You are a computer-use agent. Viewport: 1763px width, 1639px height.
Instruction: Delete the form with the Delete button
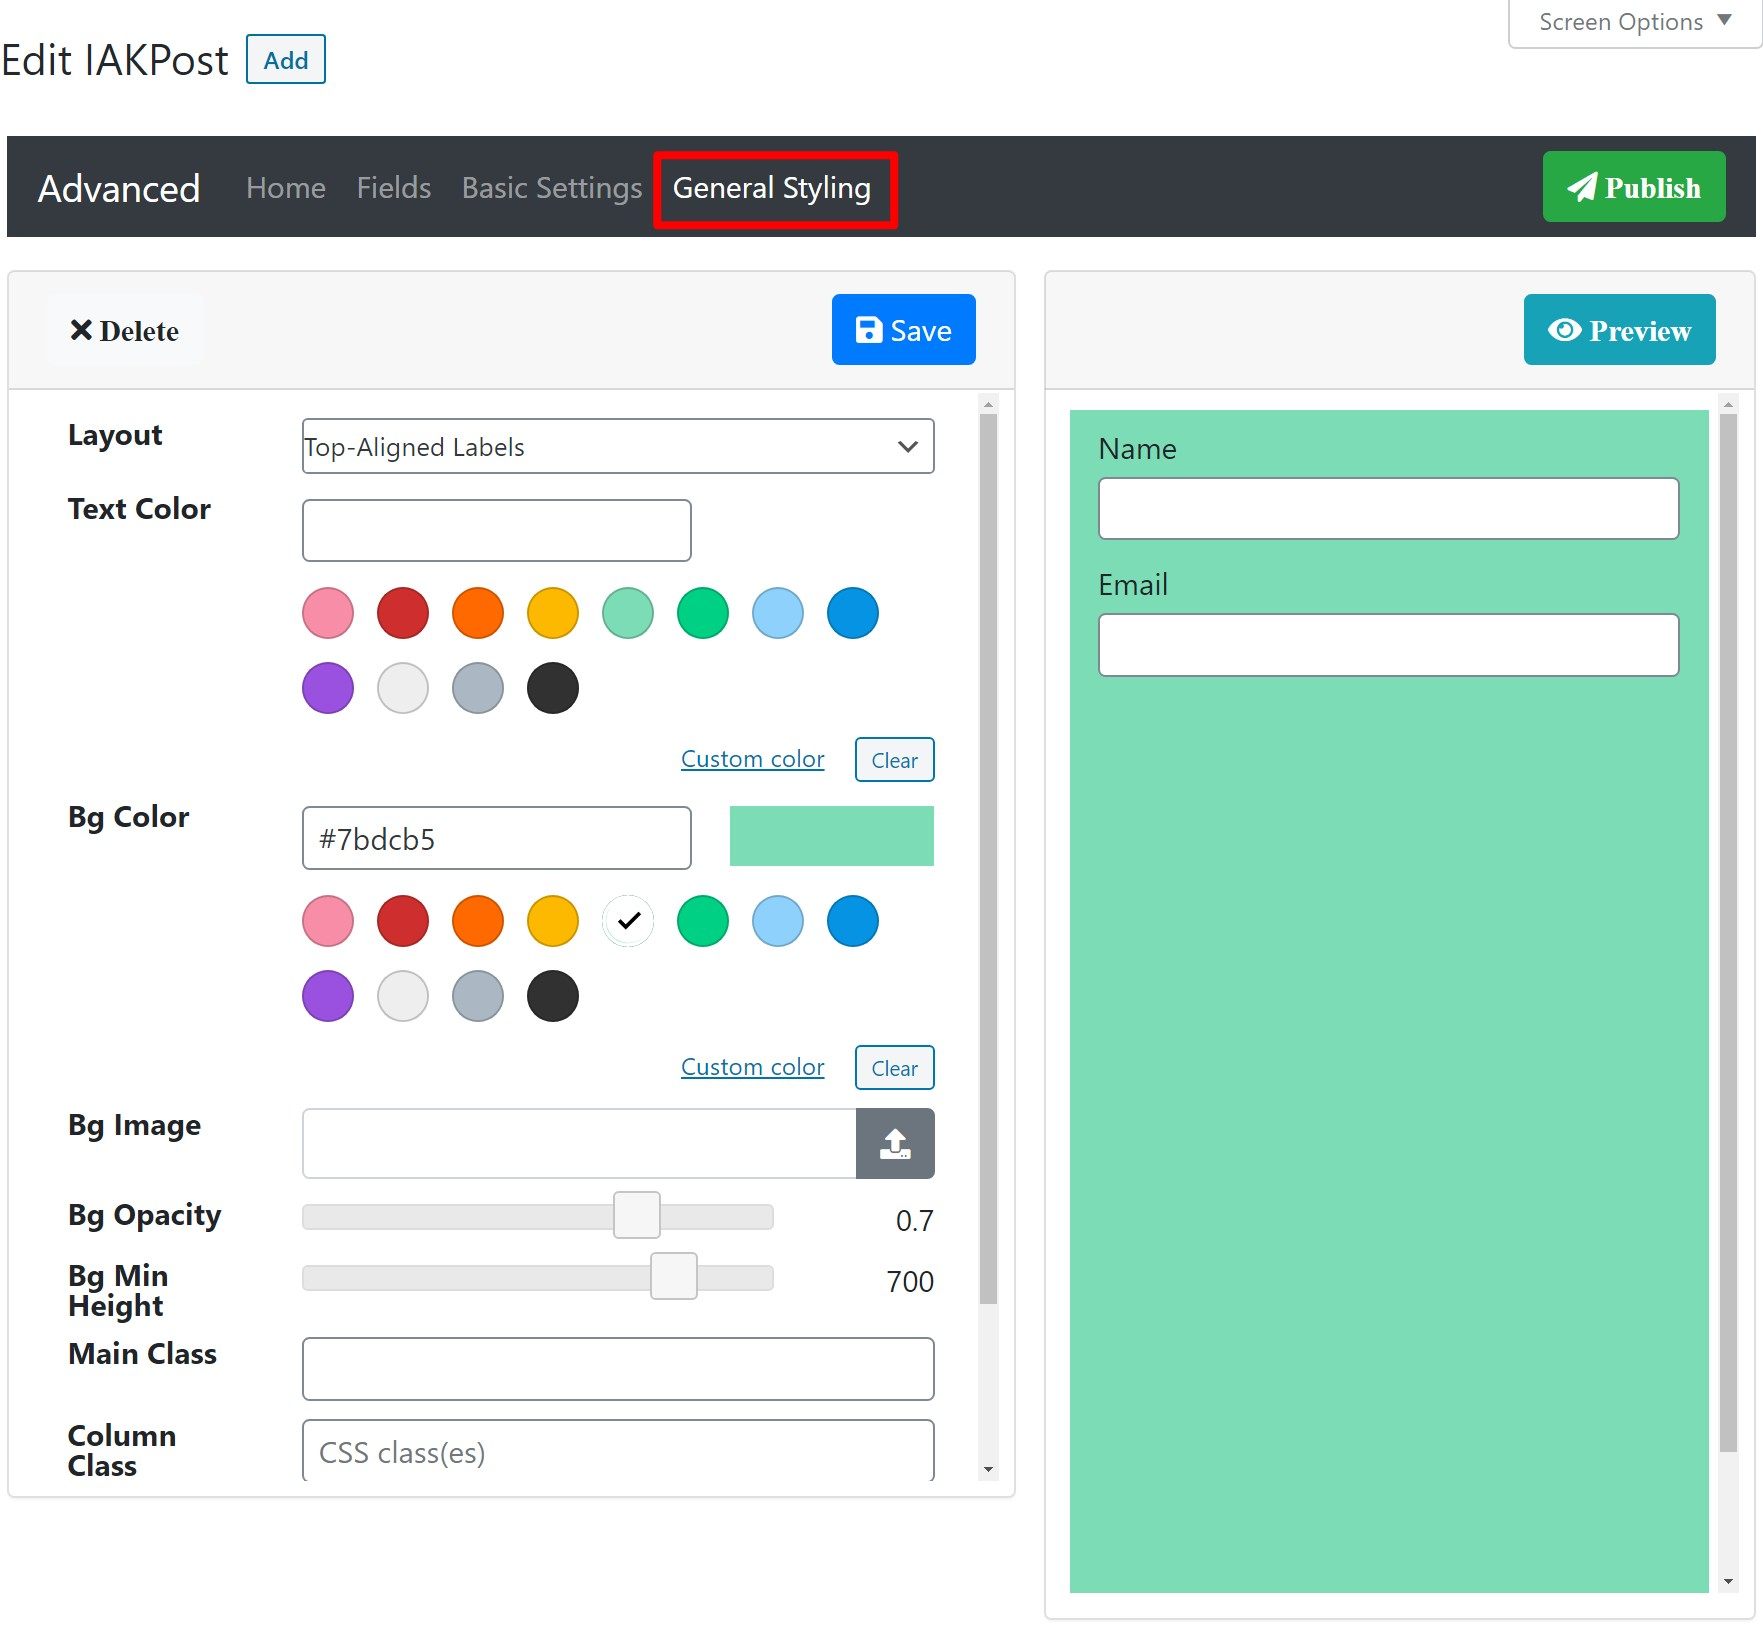click(x=124, y=330)
